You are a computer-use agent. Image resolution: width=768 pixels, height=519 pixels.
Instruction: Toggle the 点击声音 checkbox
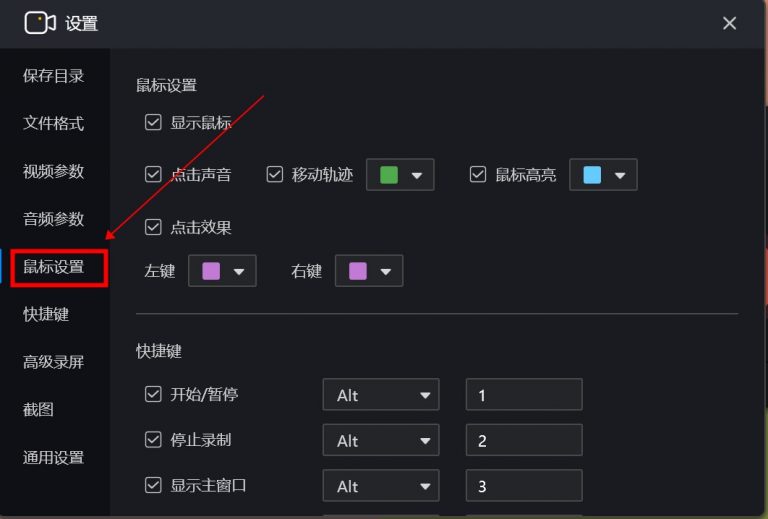click(153, 175)
